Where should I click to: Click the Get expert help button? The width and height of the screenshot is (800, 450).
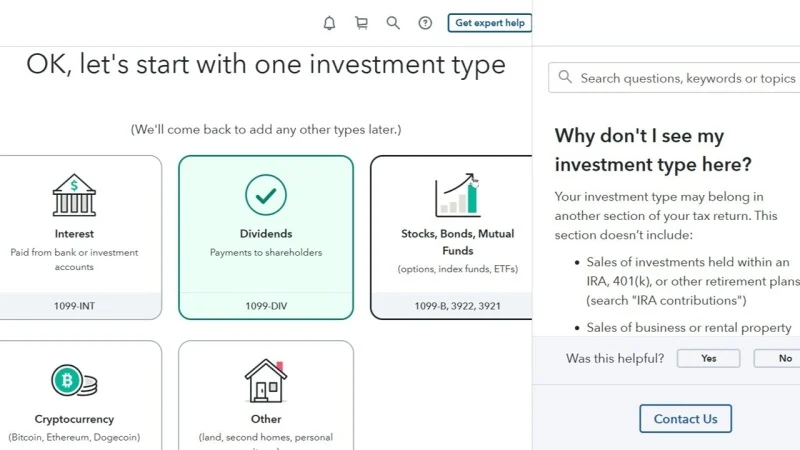[489, 23]
